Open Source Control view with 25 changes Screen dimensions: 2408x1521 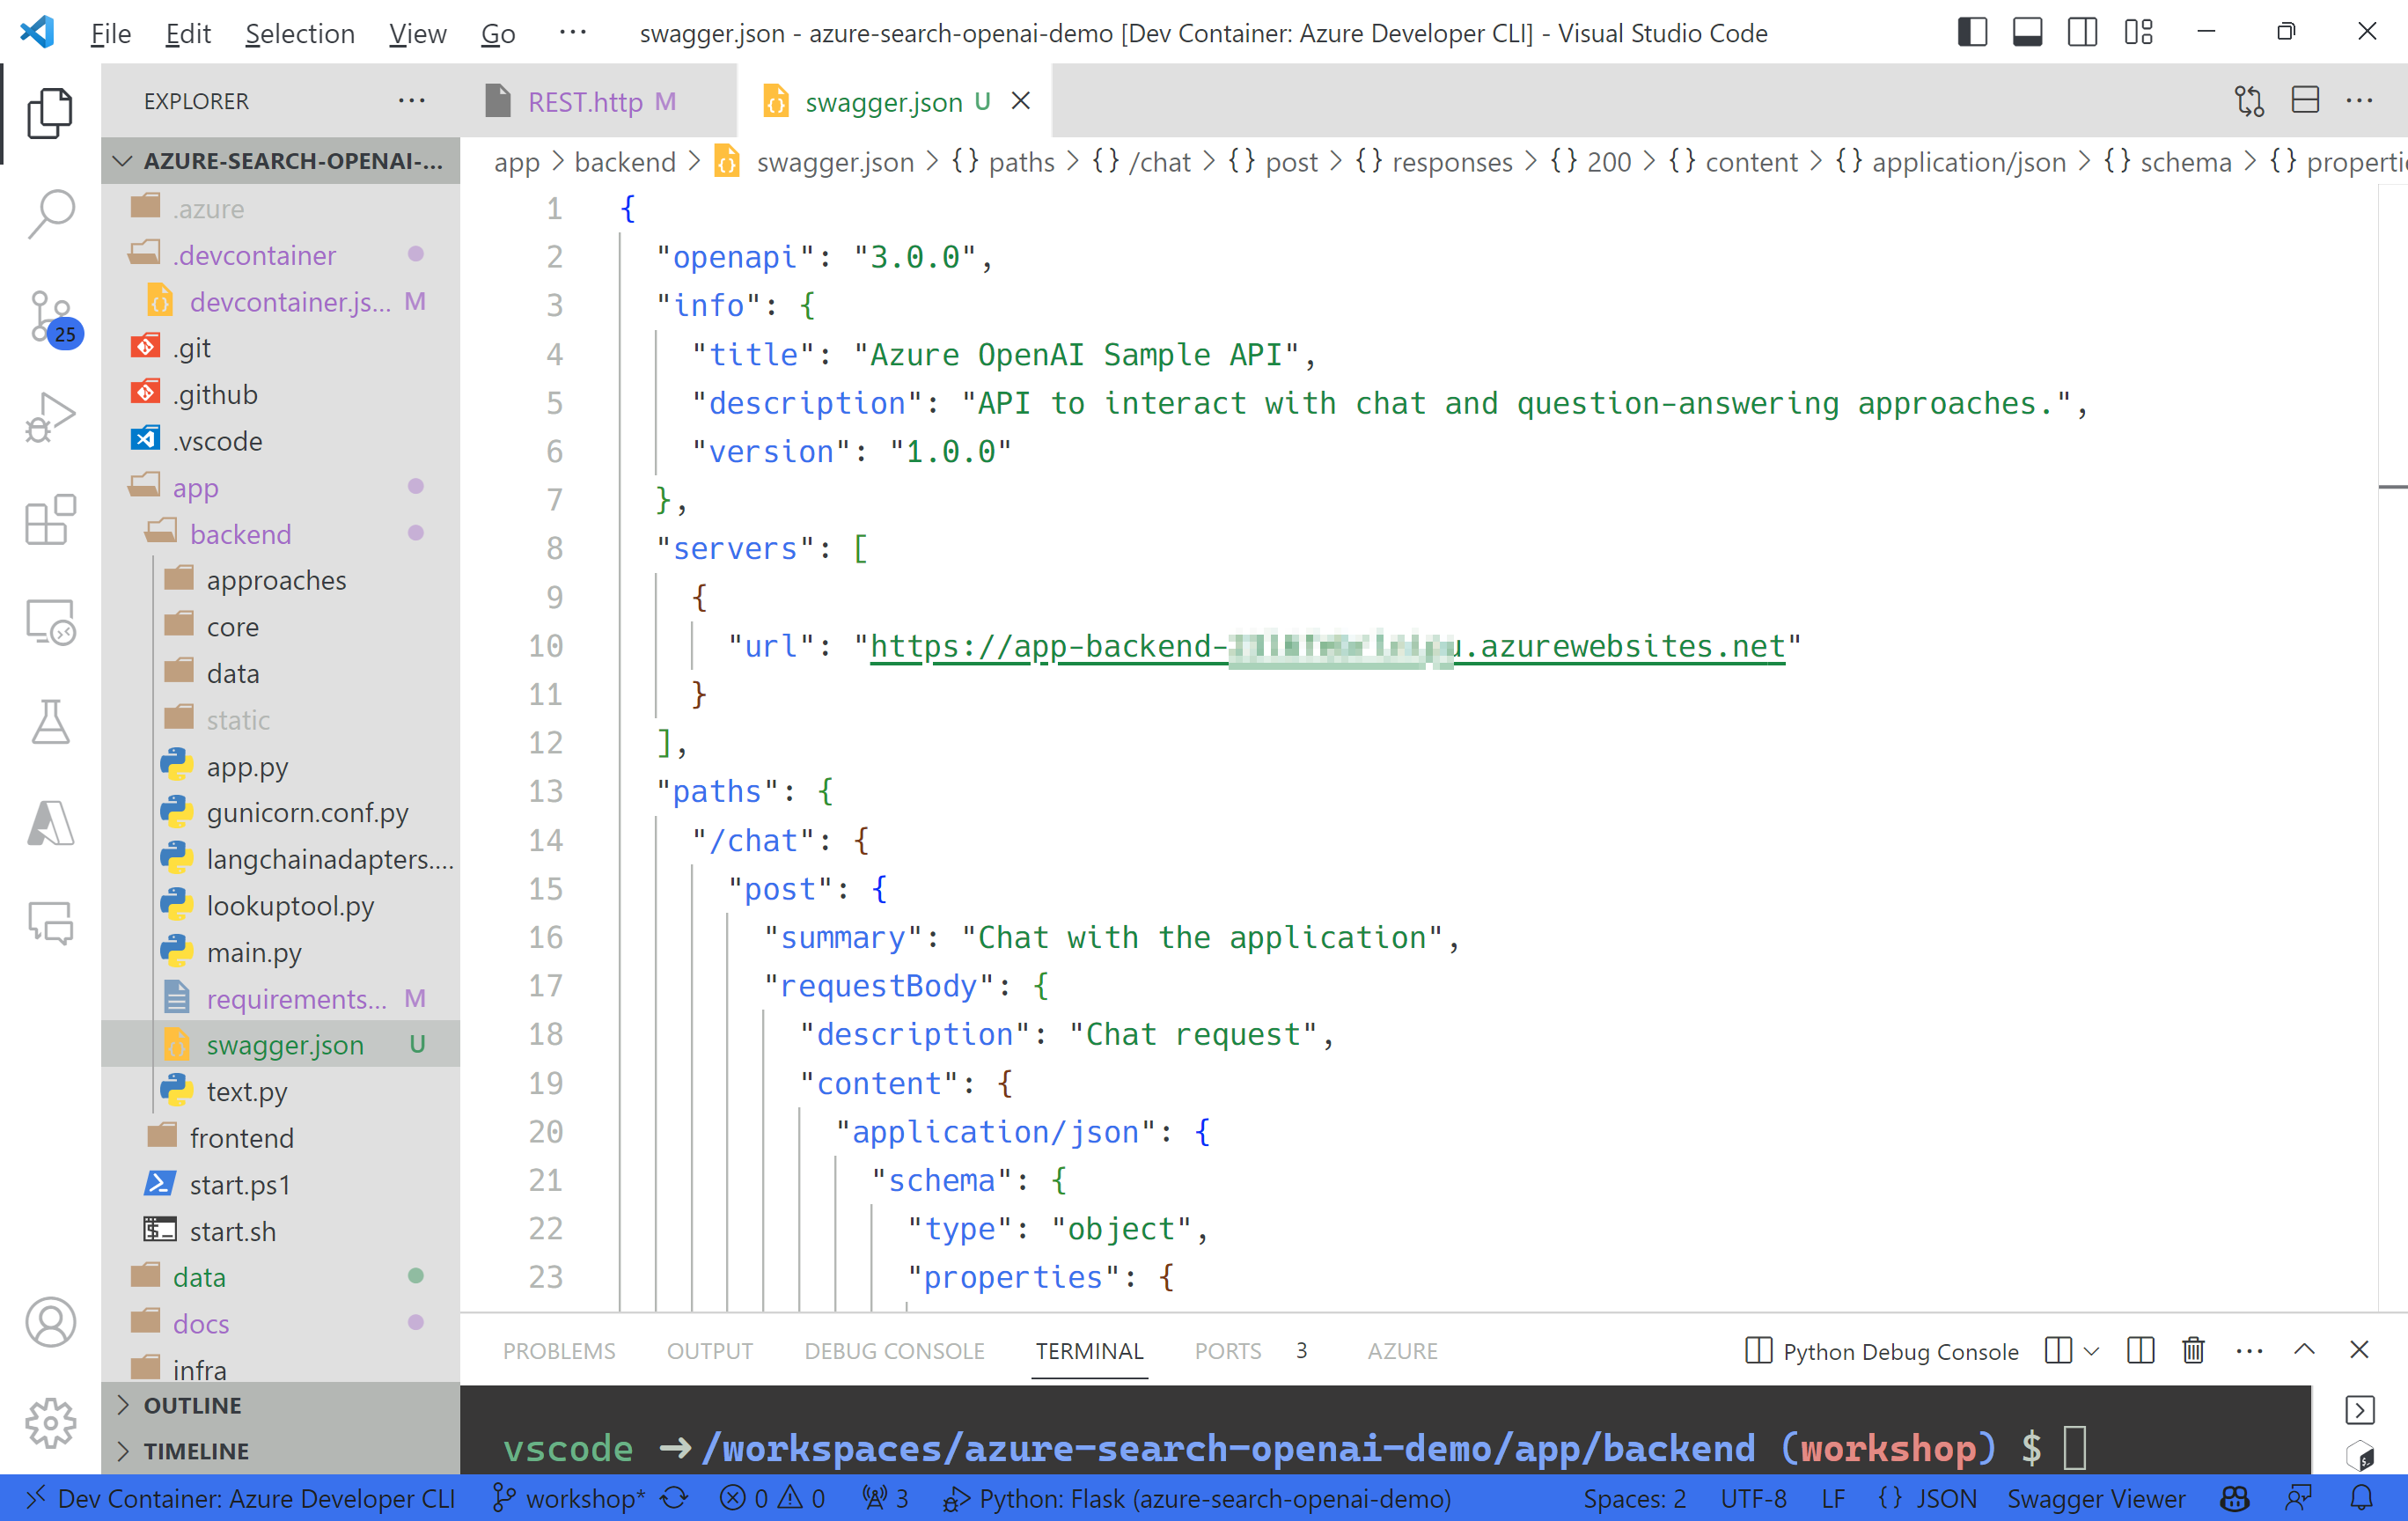coord(50,317)
